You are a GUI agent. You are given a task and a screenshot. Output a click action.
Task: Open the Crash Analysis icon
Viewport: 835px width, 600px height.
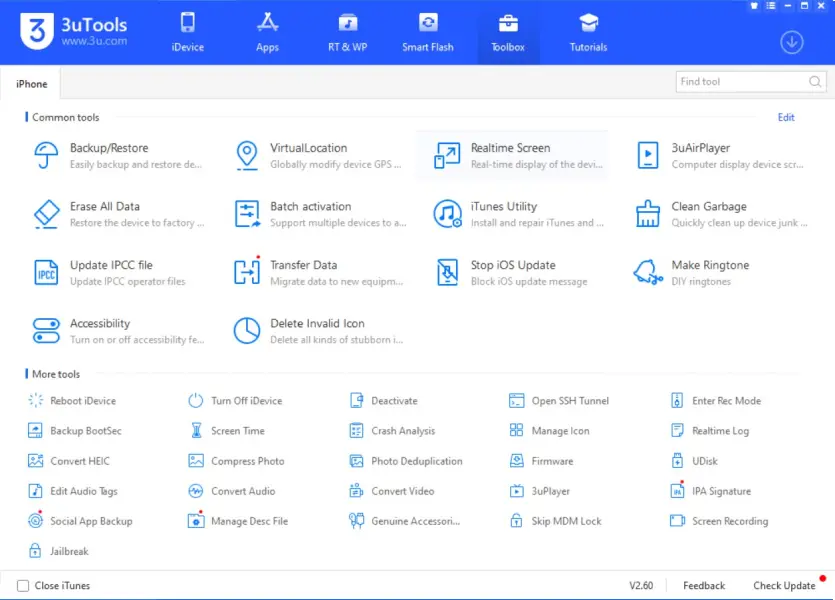coord(356,430)
